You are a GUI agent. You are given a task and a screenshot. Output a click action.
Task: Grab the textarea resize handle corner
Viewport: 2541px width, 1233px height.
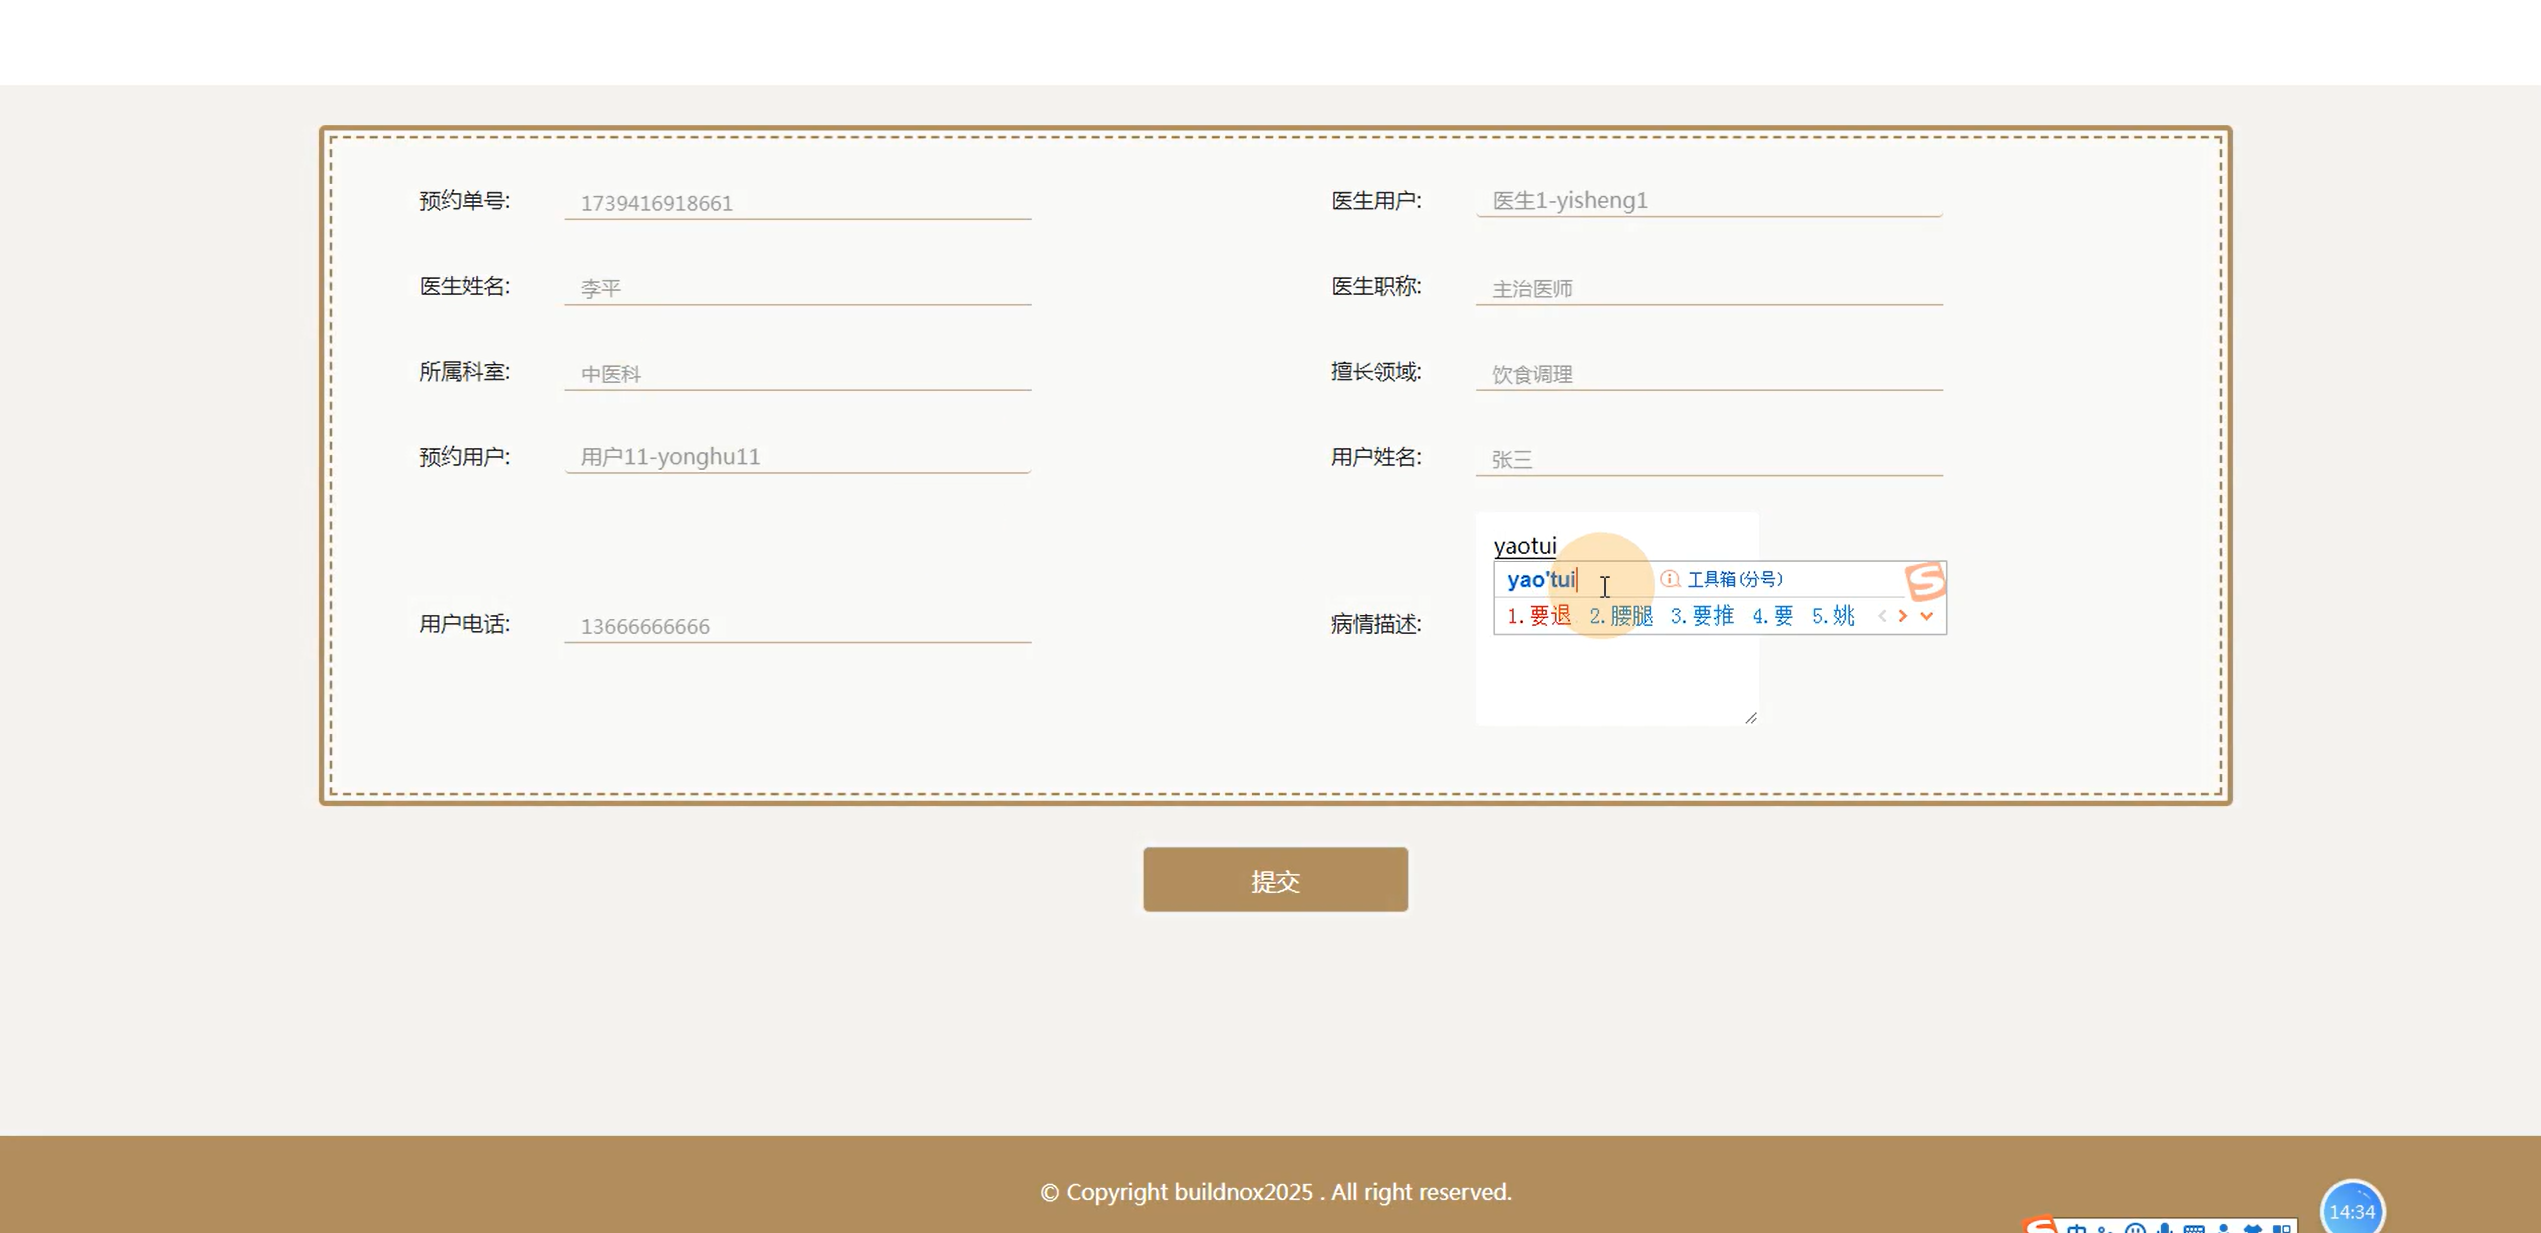coord(1750,717)
